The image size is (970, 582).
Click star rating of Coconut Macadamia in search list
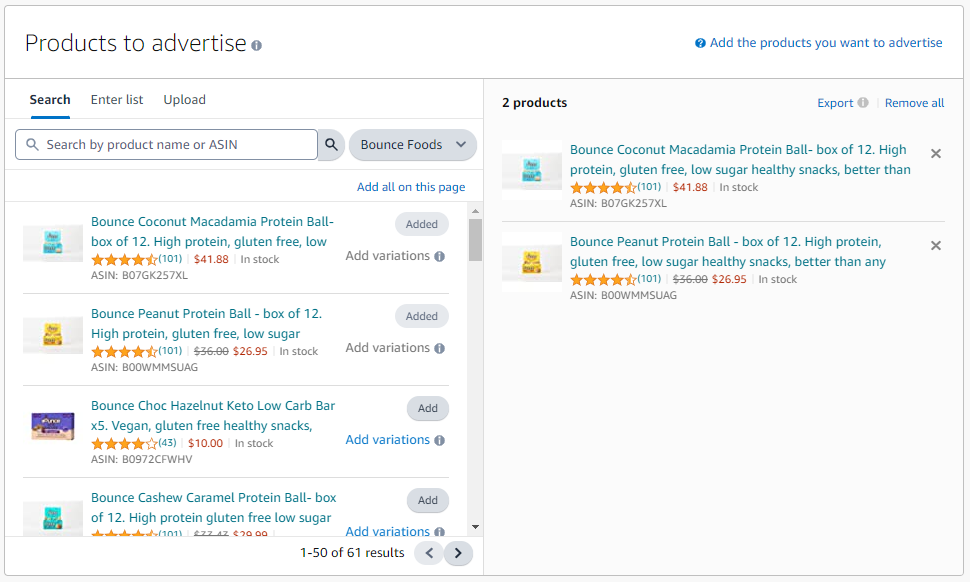pyautogui.click(x=124, y=260)
